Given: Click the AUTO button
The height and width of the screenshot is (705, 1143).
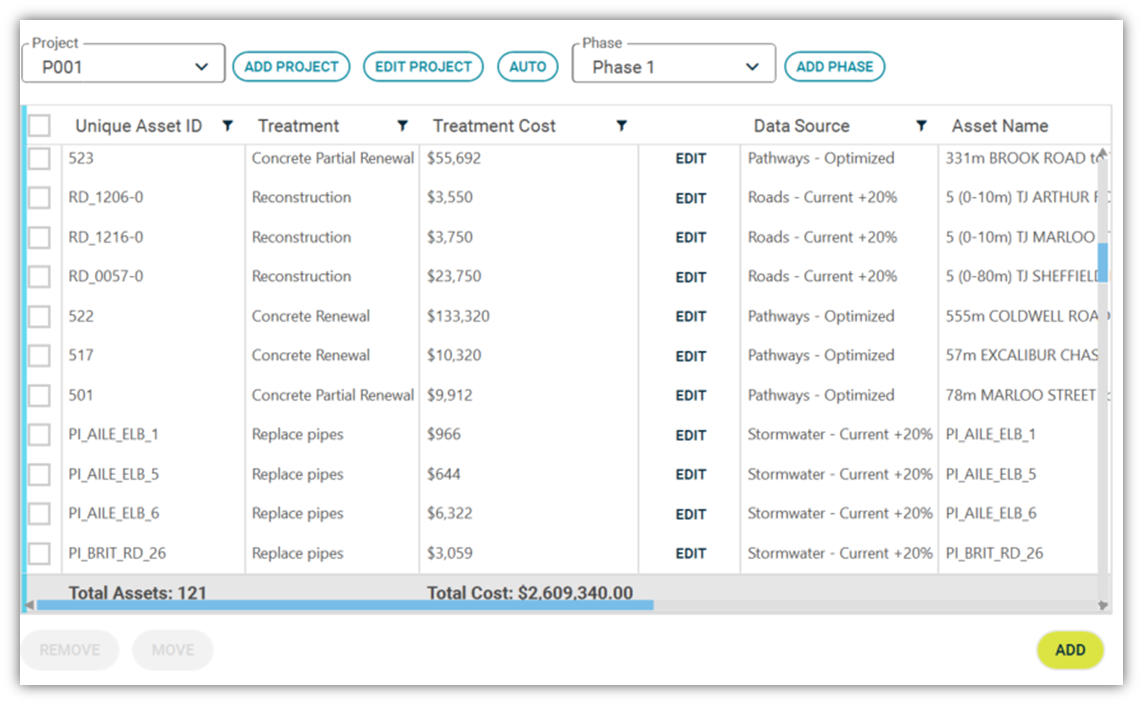Looking at the screenshot, I should [x=528, y=66].
